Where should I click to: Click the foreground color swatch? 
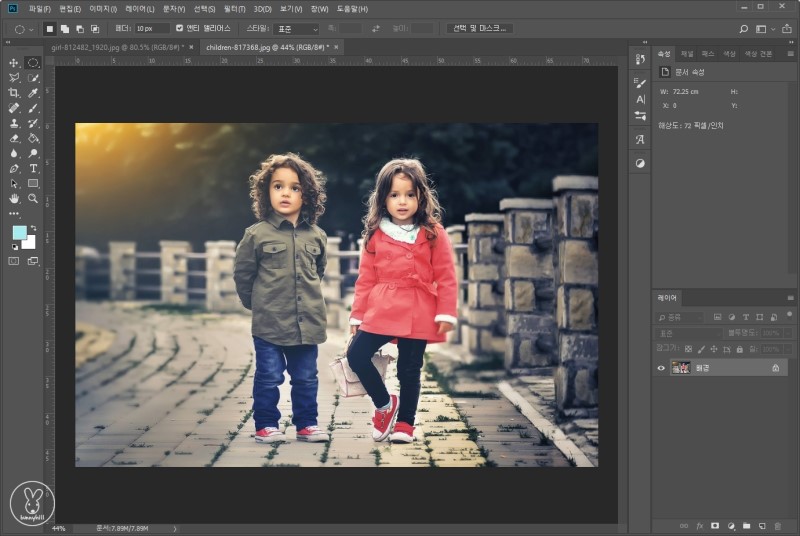tap(19, 232)
